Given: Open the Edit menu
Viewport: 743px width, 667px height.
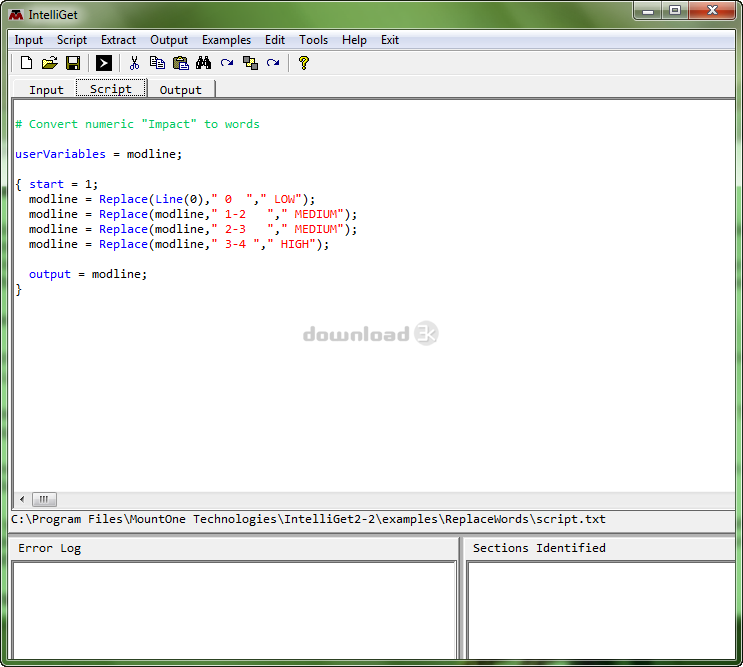Looking at the screenshot, I should pyautogui.click(x=275, y=40).
